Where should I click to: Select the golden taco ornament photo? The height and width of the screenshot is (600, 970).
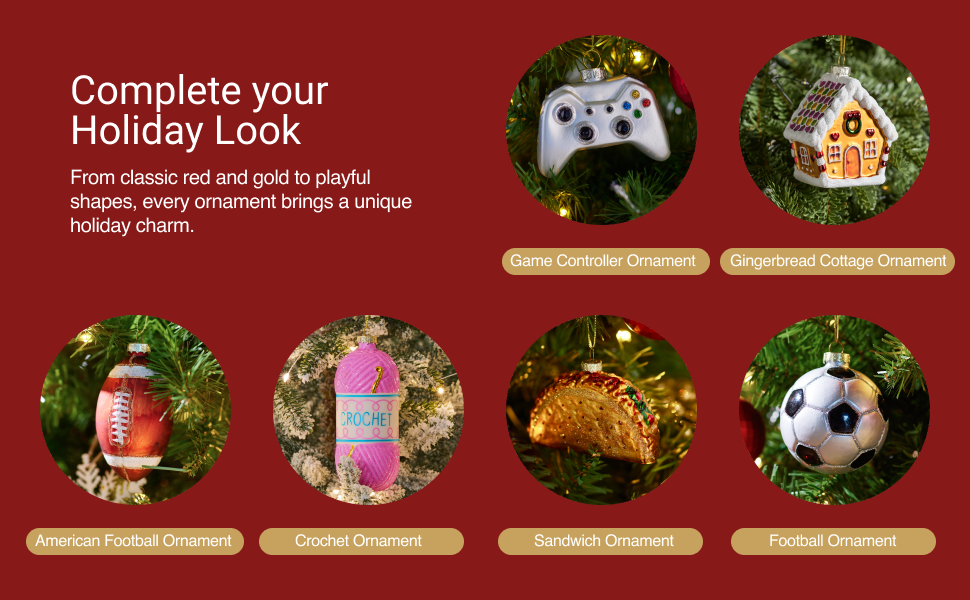tap(601, 410)
